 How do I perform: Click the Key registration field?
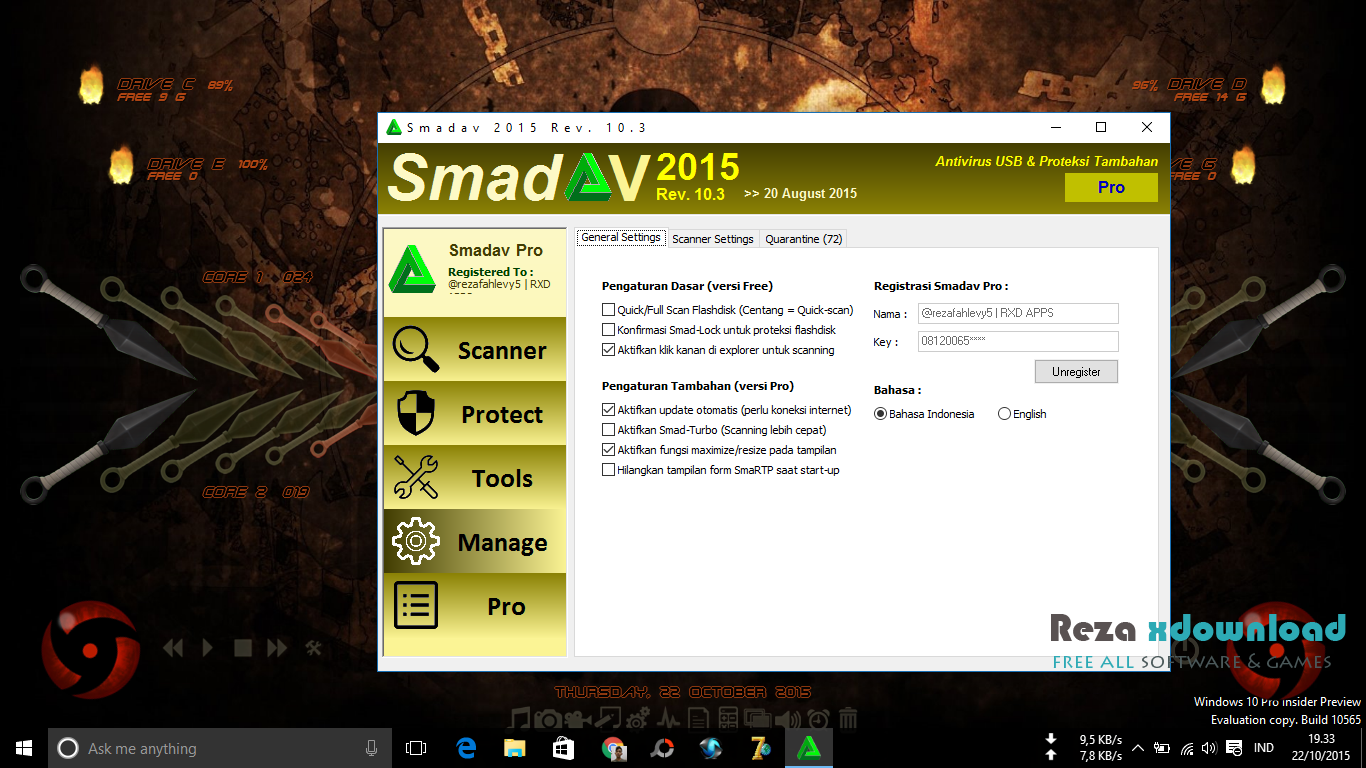(x=1018, y=341)
